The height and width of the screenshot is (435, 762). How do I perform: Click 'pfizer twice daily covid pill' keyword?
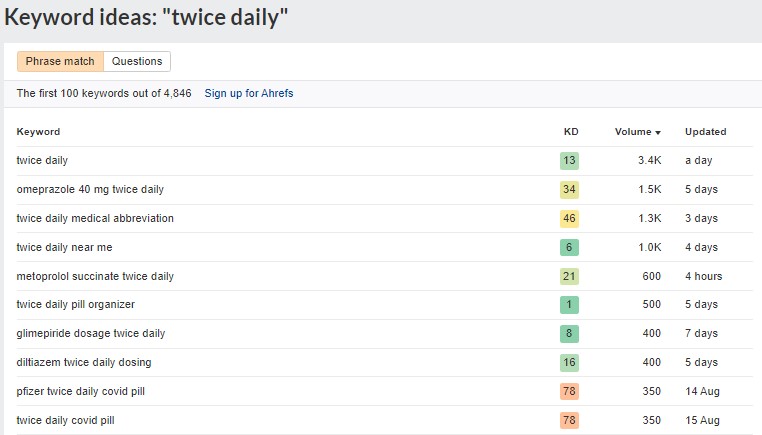pos(87,391)
